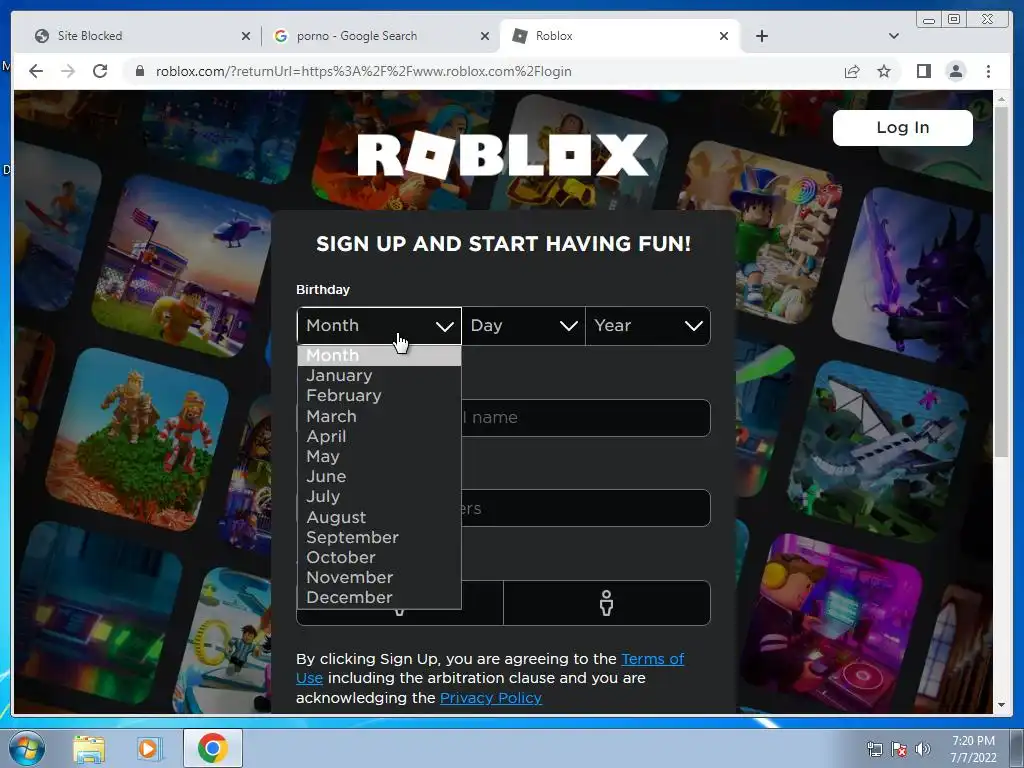Screen dimensions: 1024x768
Task: Click the Log In button
Action: [x=903, y=128]
